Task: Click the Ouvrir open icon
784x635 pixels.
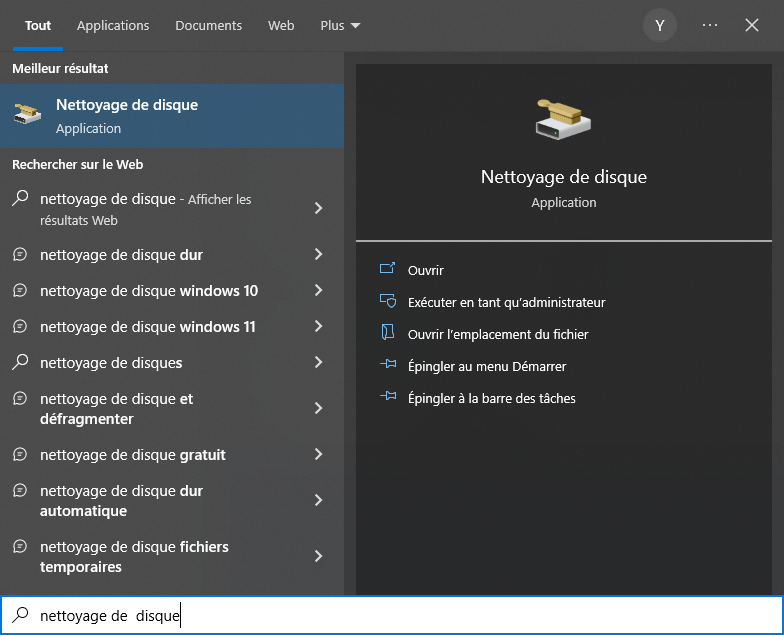Action: coord(388,270)
